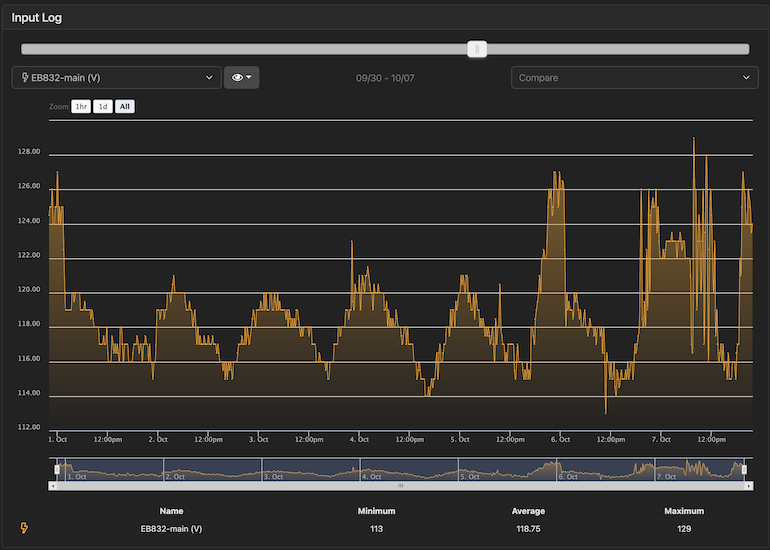The height and width of the screenshot is (550, 770).
Task: Click the navigator scrollbar center grip
Action: coord(400,486)
